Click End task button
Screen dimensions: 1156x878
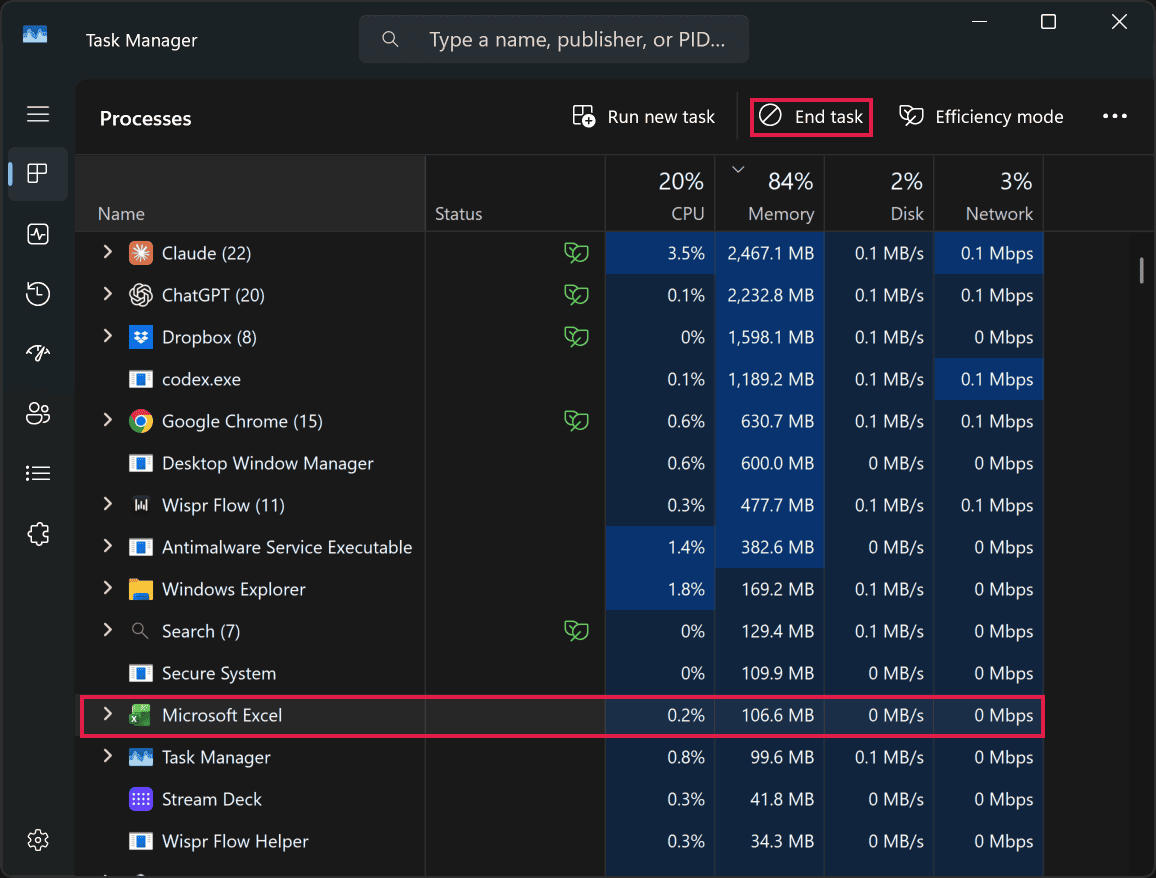pos(811,116)
